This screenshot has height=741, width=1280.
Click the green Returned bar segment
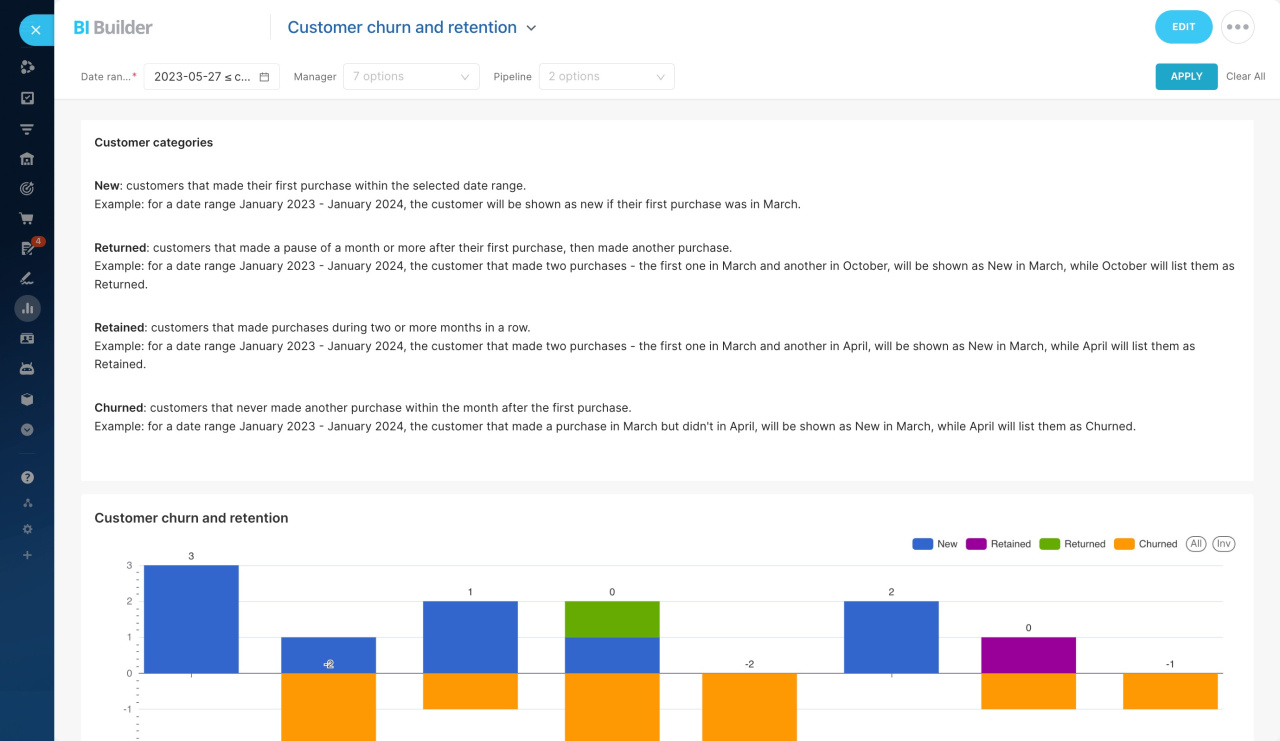612,619
